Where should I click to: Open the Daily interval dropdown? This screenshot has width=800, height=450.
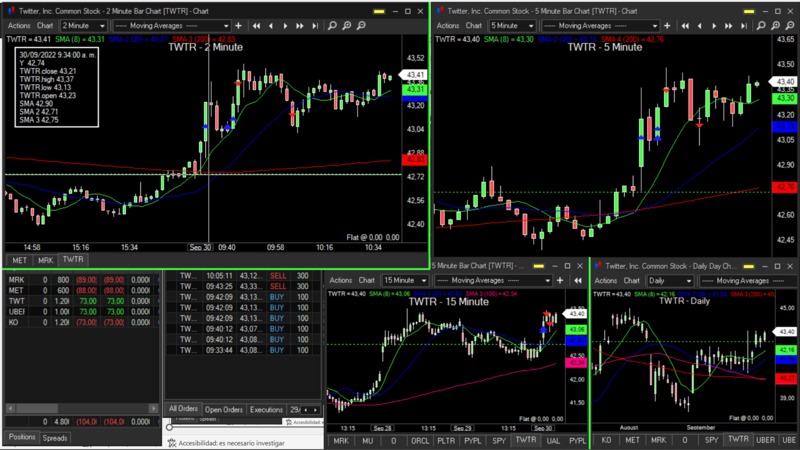(668, 281)
